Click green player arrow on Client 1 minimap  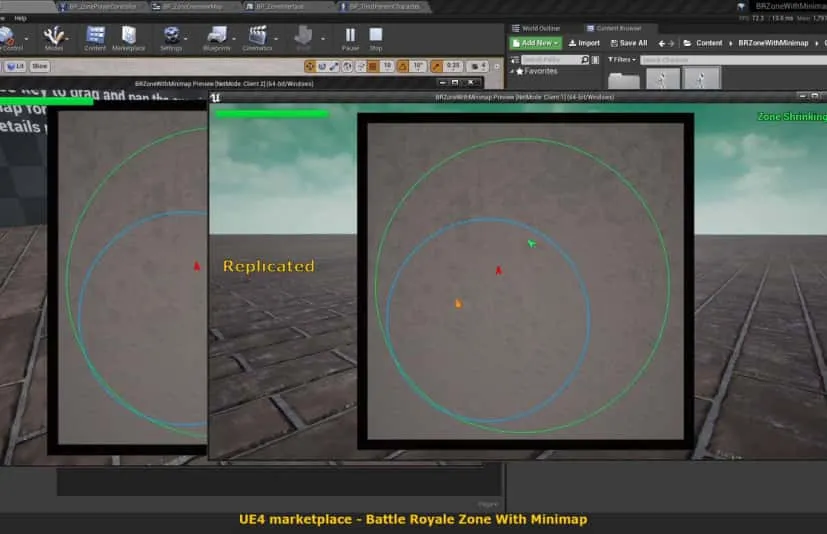532,243
